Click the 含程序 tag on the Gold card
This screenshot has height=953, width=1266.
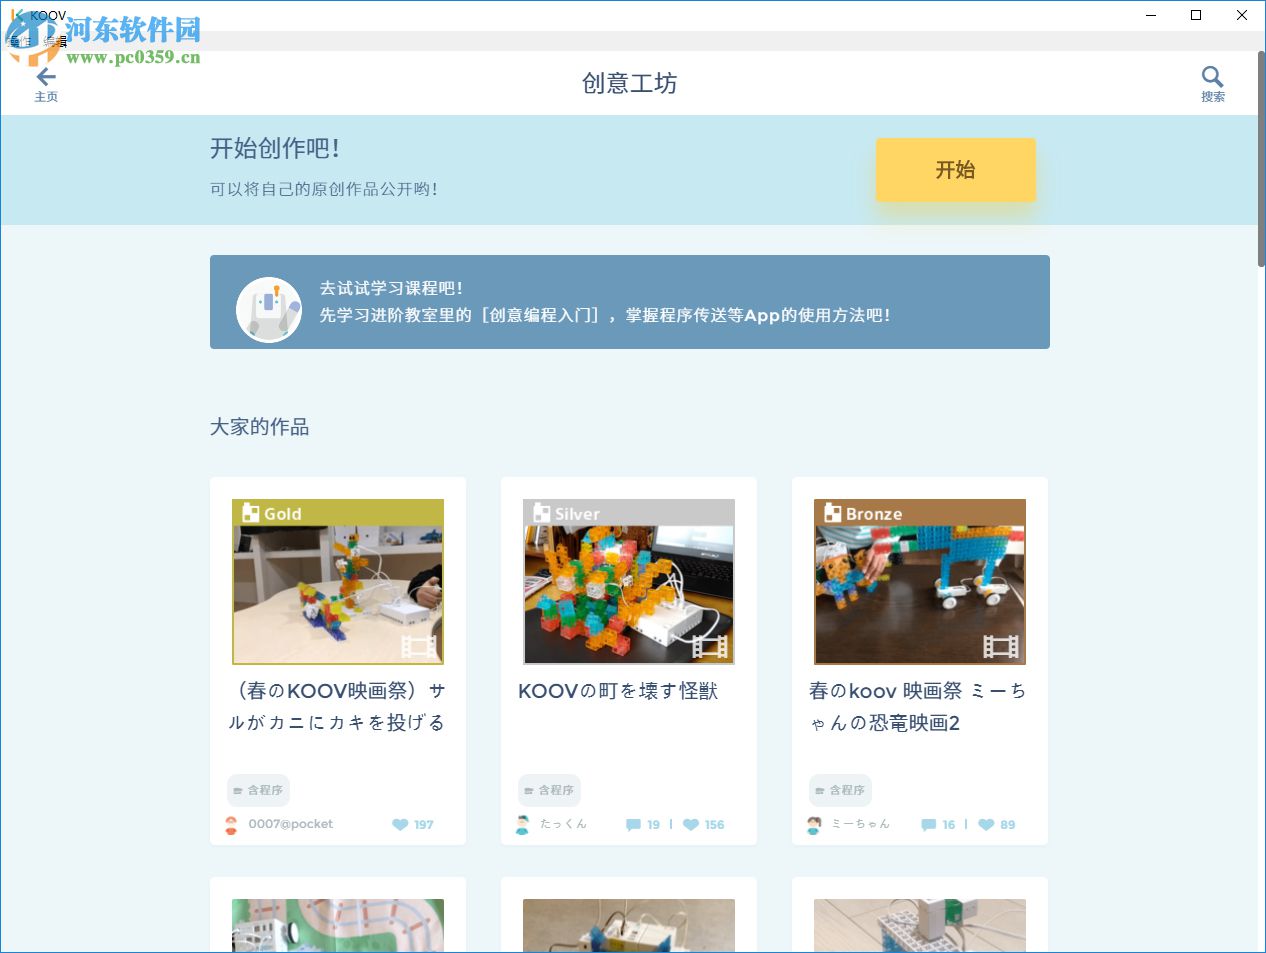pyautogui.click(x=258, y=790)
